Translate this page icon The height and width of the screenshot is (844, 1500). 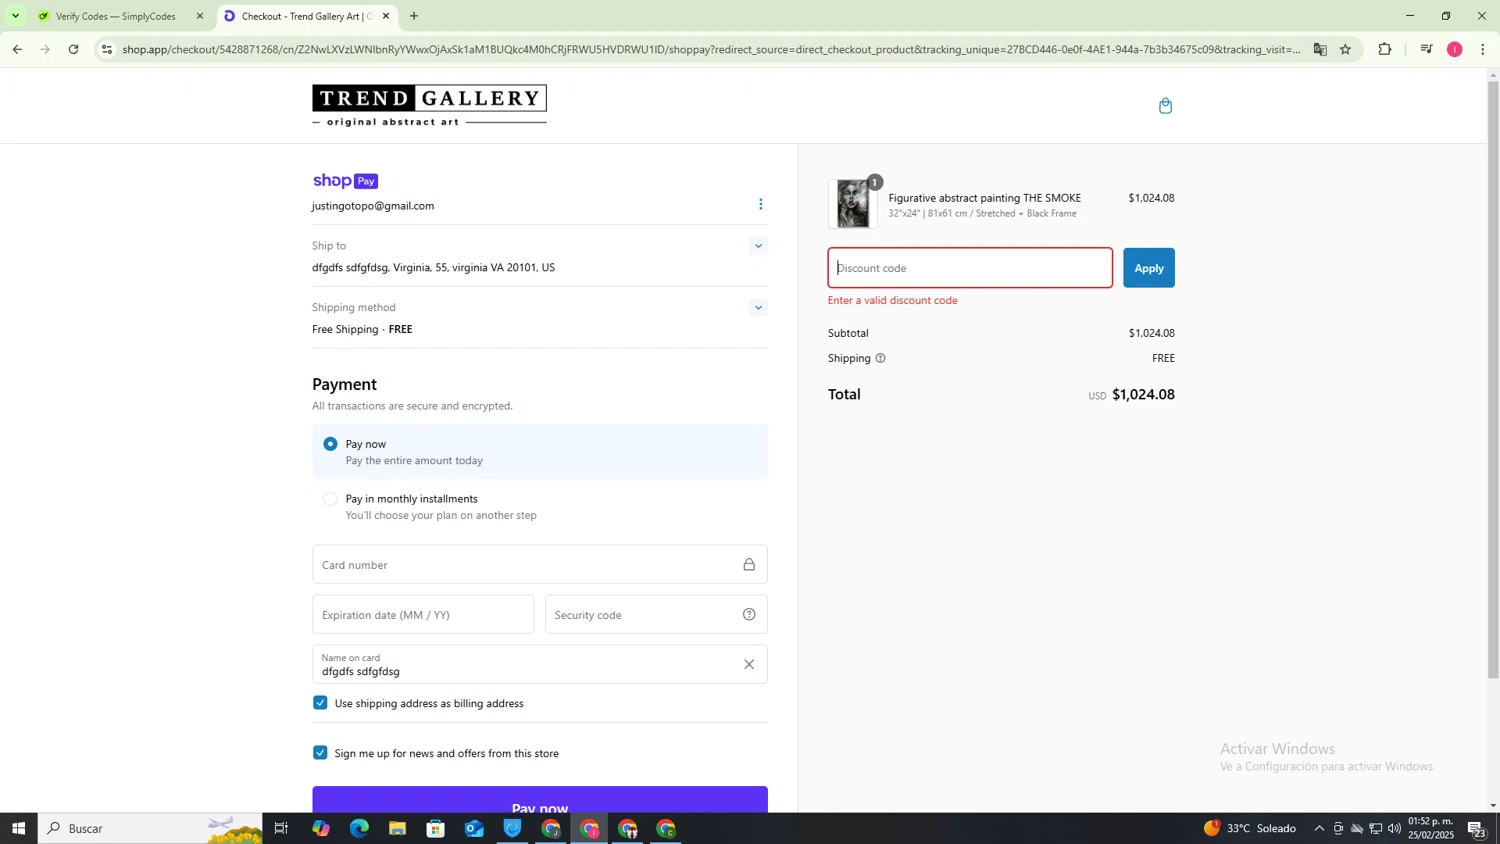1320,49
